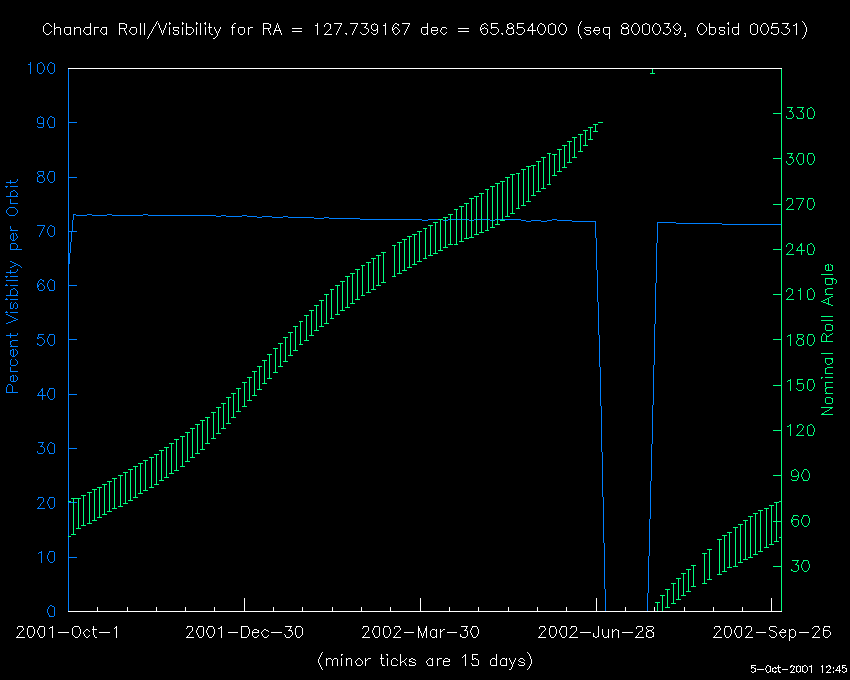Click the 'Nominal Roll Angle' axis label
Image resolution: width=850 pixels, height=680 pixels.
pos(828,340)
